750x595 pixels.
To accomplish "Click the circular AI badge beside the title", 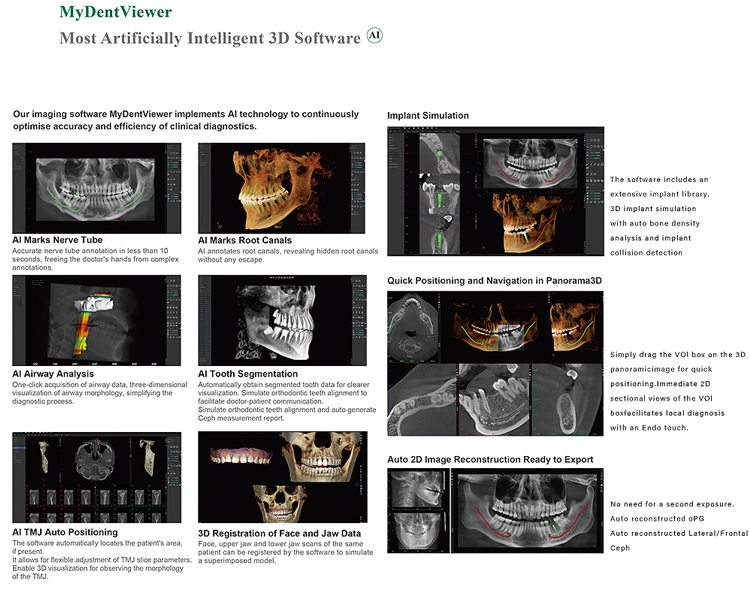I will [375, 35].
